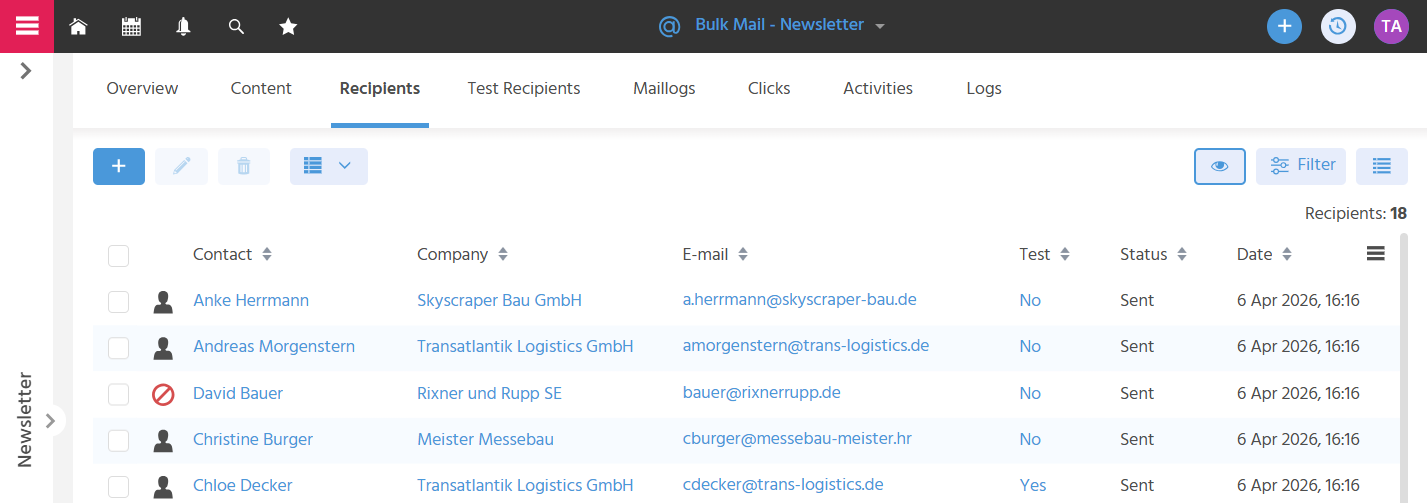Sort by Company column arrows
The image size is (1427, 503).
click(503, 254)
